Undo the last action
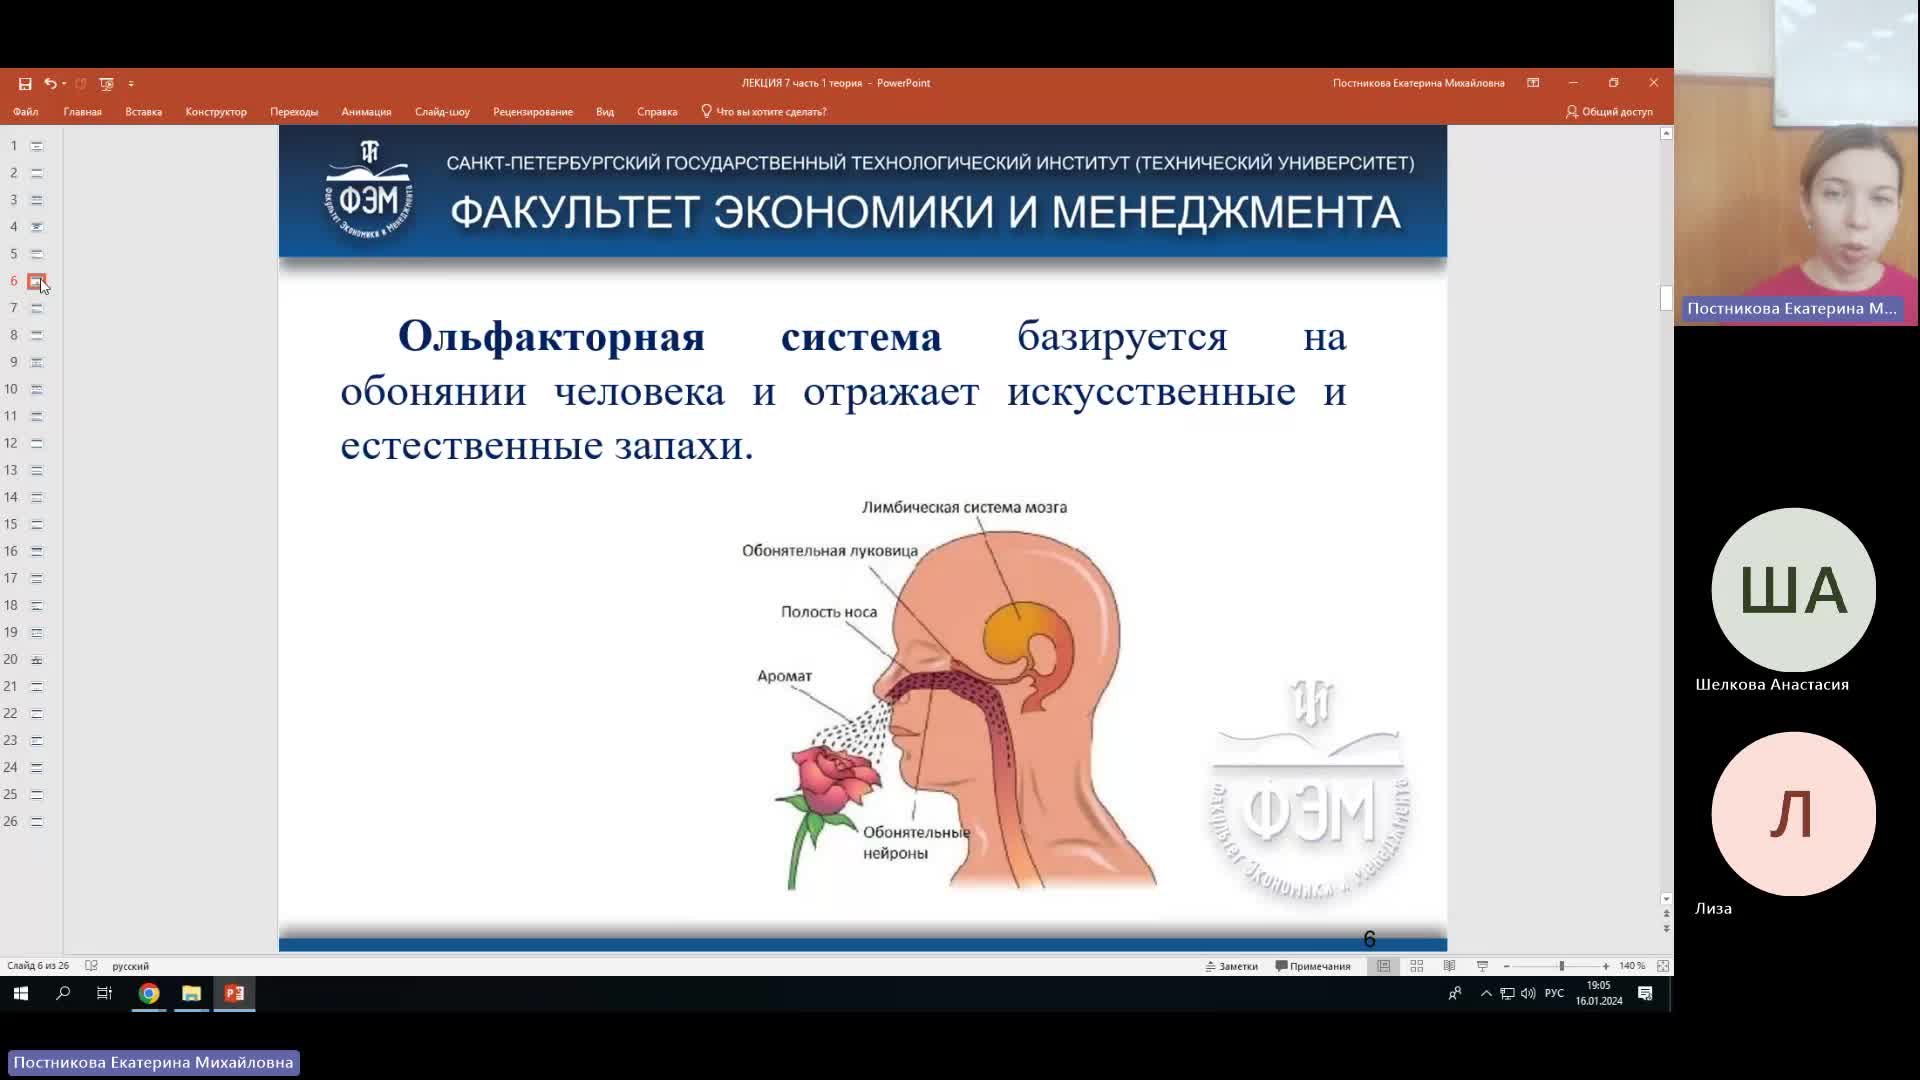This screenshot has height=1080, width=1920. pyautogui.click(x=49, y=84)
